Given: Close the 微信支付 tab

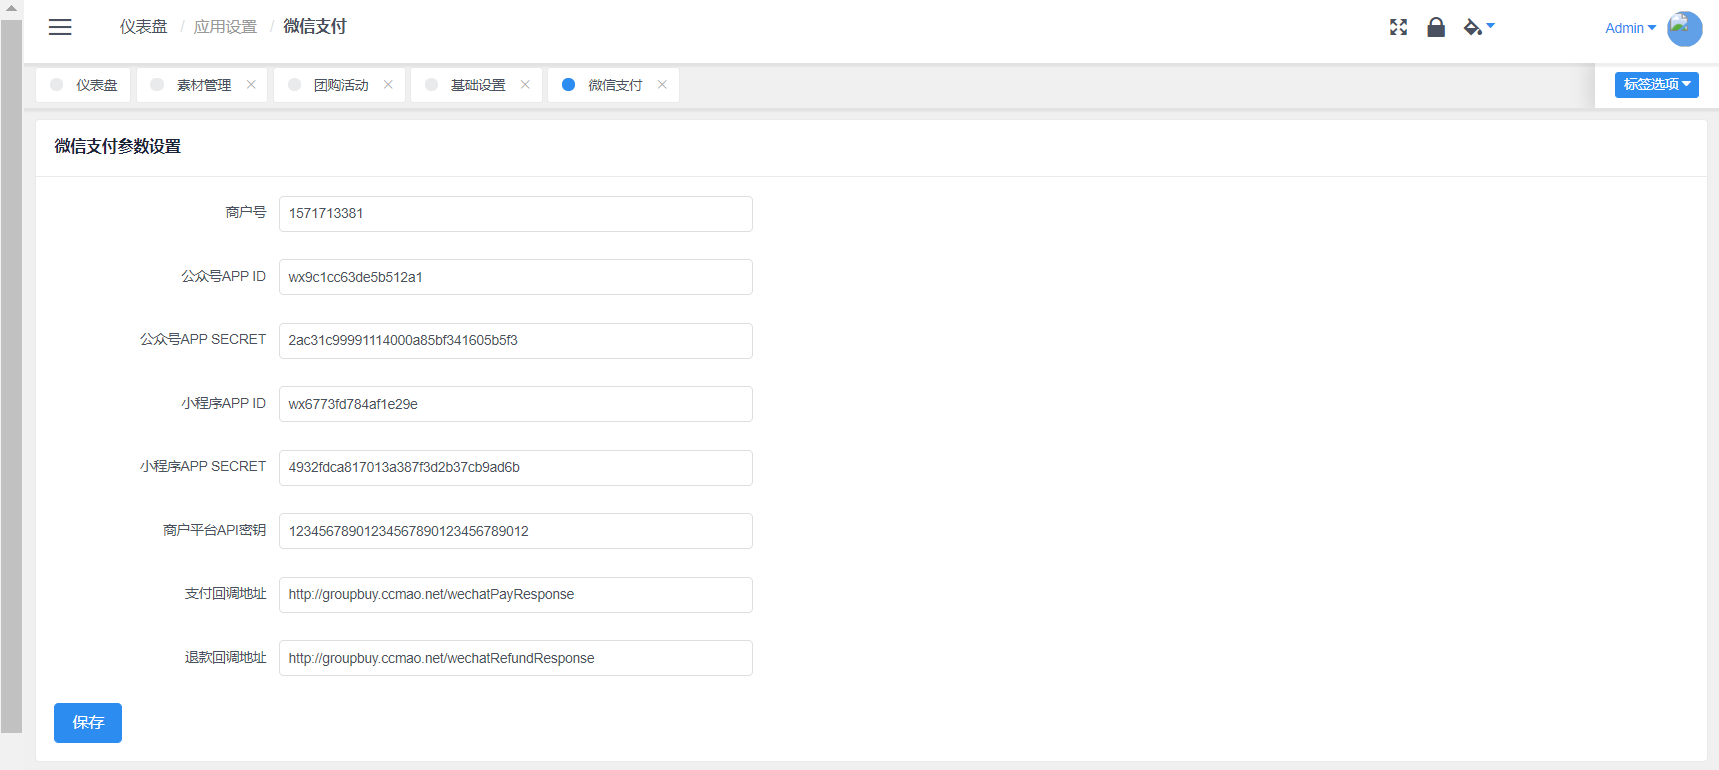Looking at the screenshot, I should 662,85.
